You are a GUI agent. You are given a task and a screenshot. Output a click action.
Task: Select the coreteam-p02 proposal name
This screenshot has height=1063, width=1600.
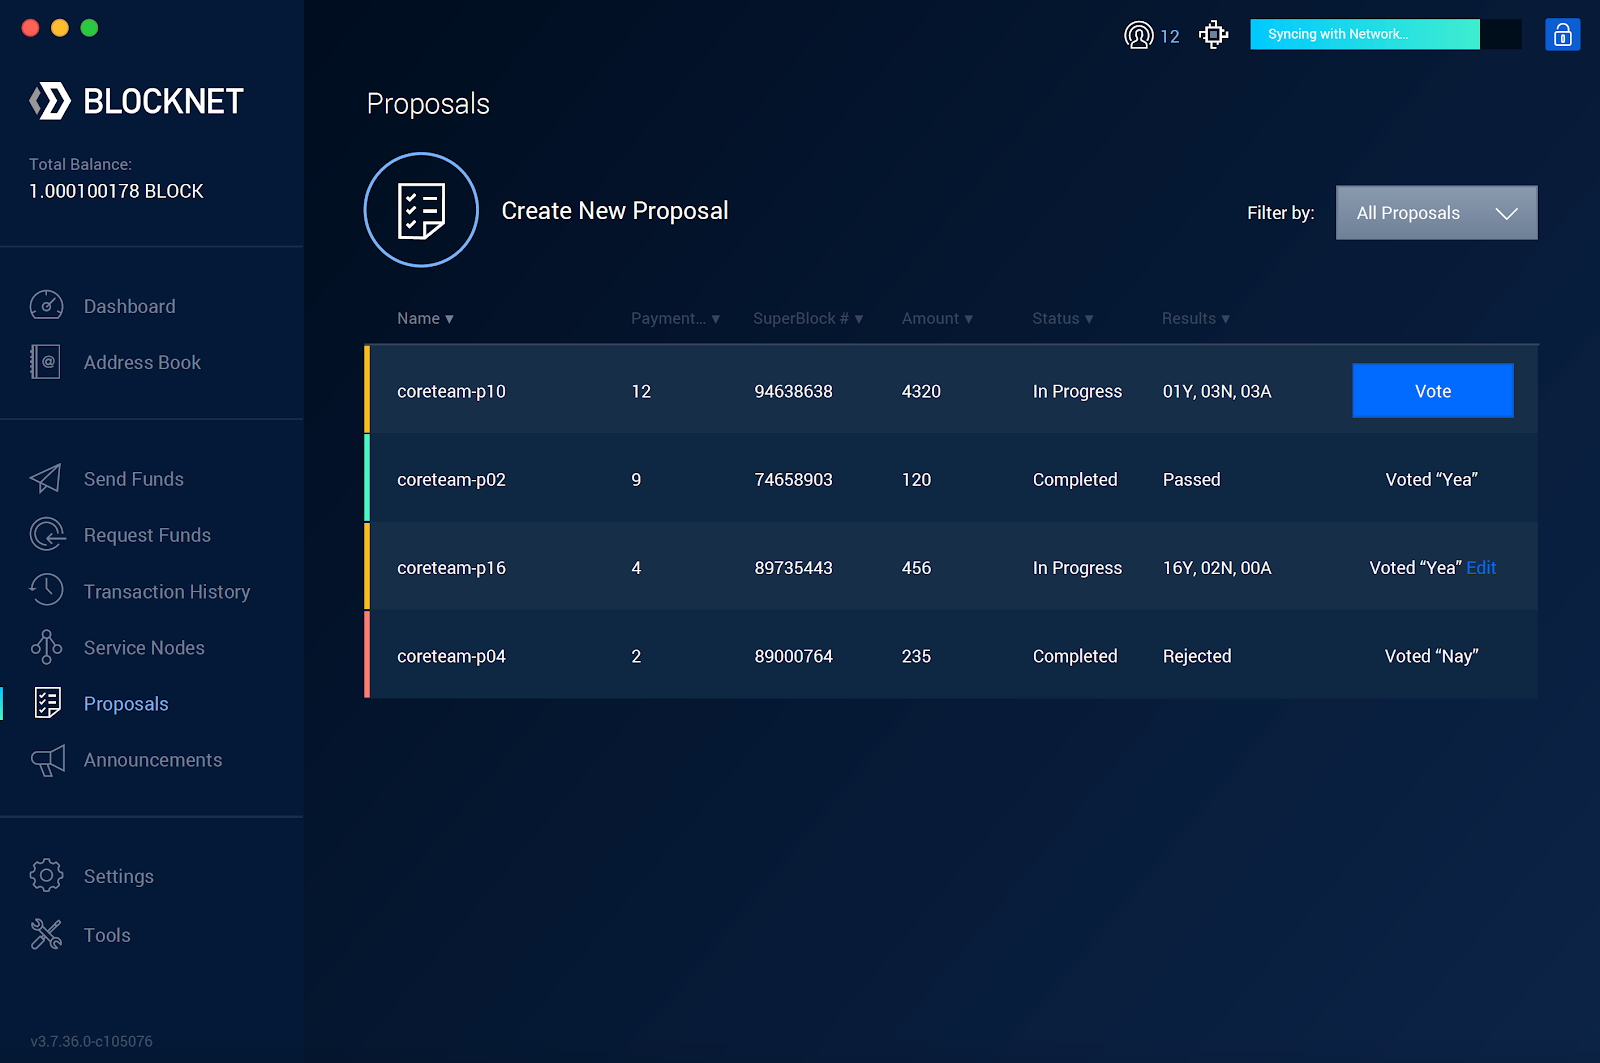(x=451, y=480)
